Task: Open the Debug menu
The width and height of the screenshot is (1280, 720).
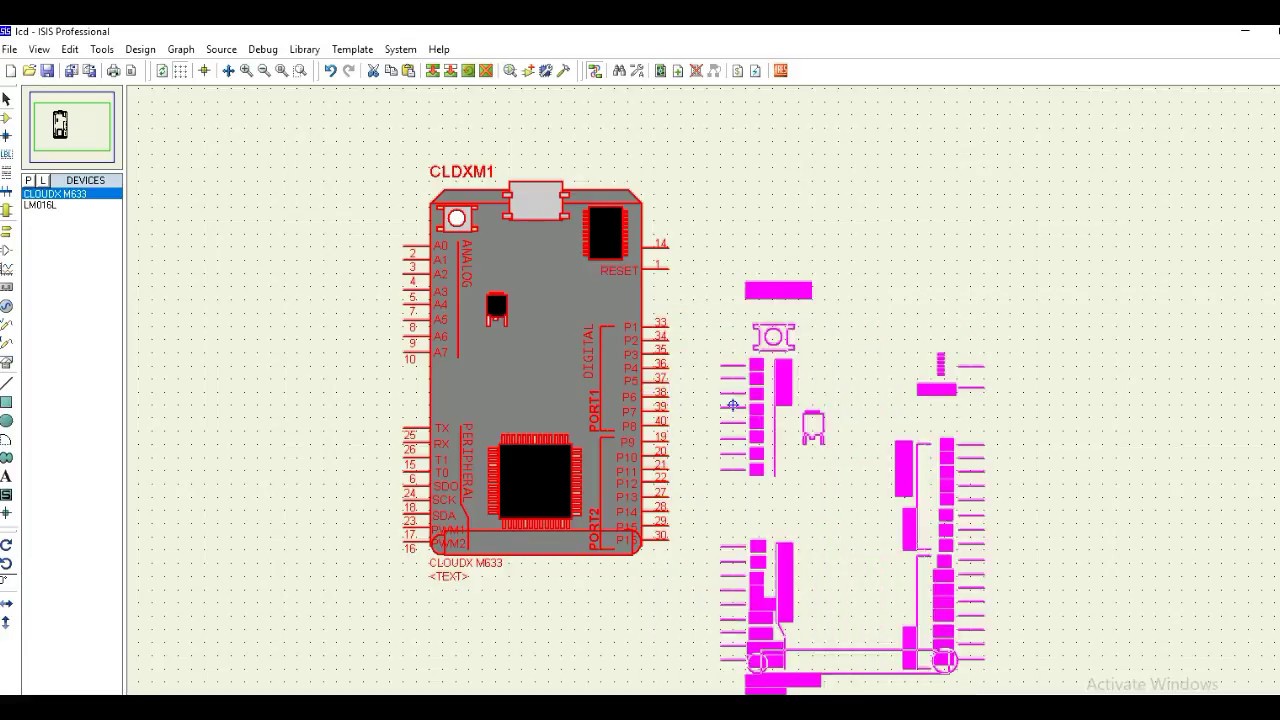Action: (263, 49)
